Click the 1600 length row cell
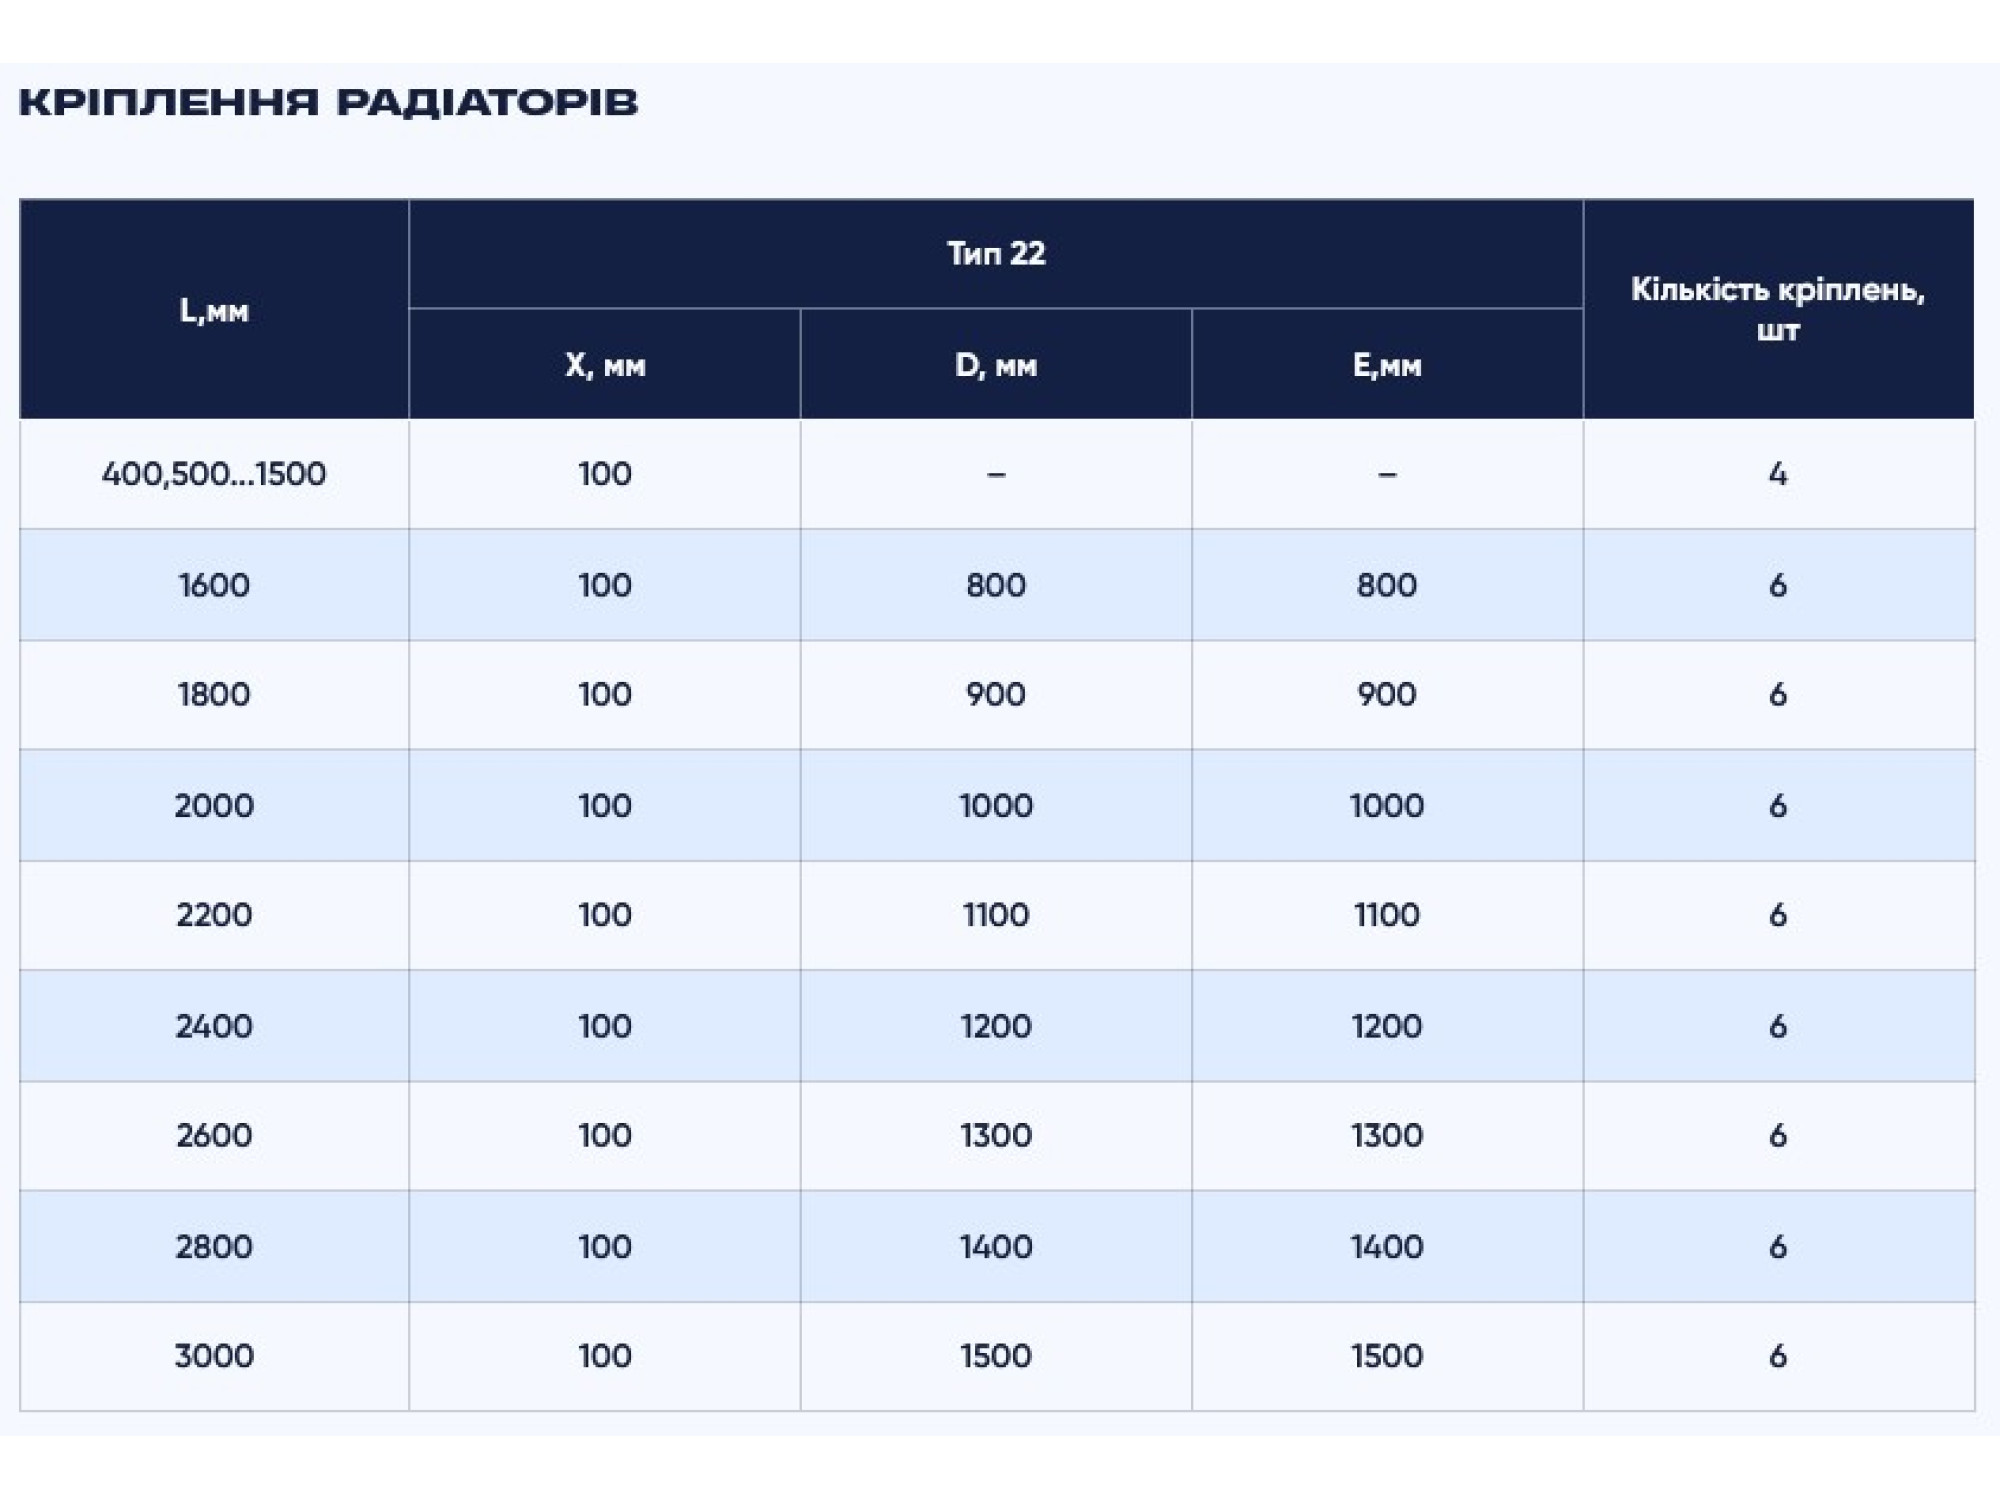 214,585
